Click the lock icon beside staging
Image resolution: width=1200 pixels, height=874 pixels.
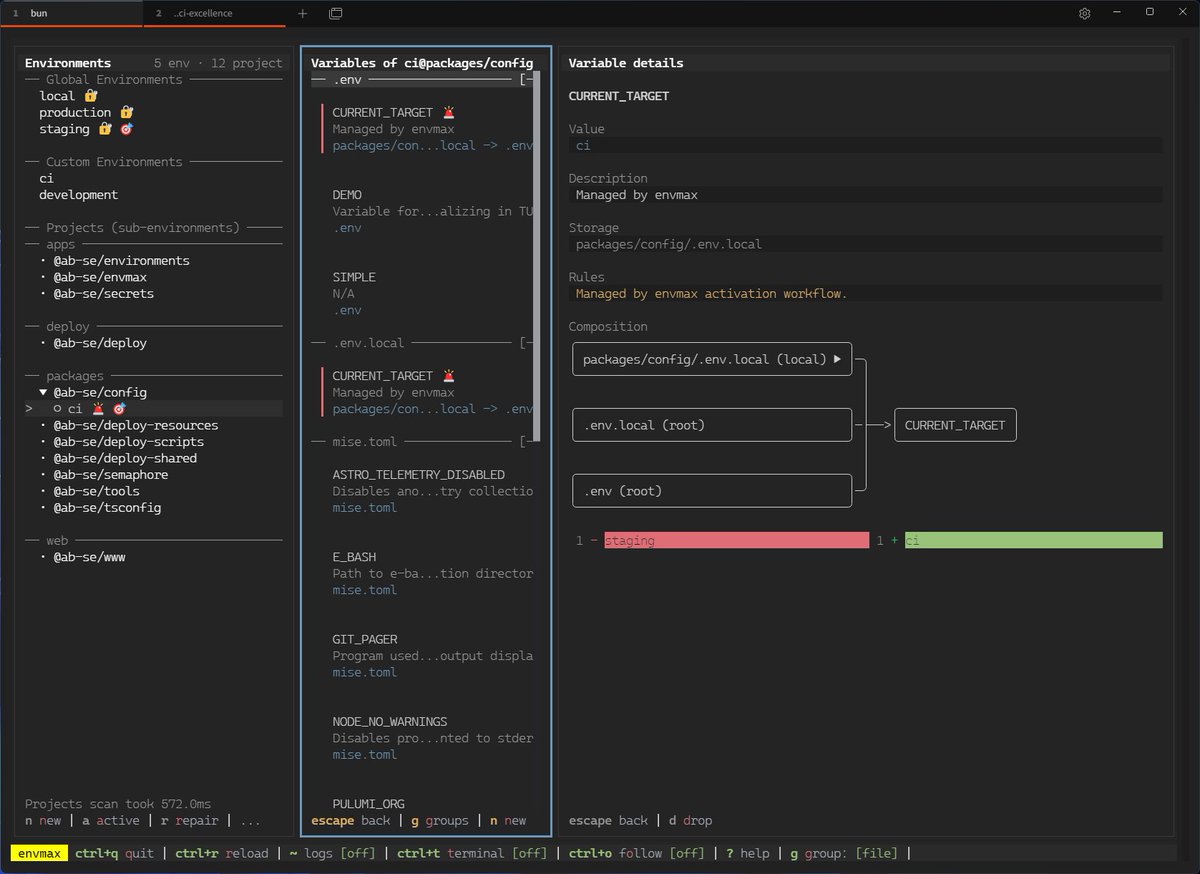[106, 129]
